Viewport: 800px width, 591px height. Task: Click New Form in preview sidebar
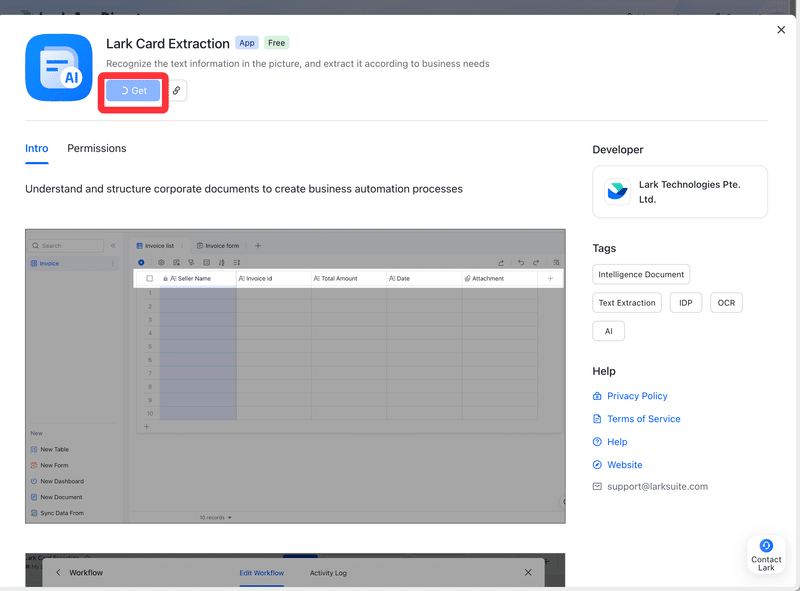[x=49, y=465]
